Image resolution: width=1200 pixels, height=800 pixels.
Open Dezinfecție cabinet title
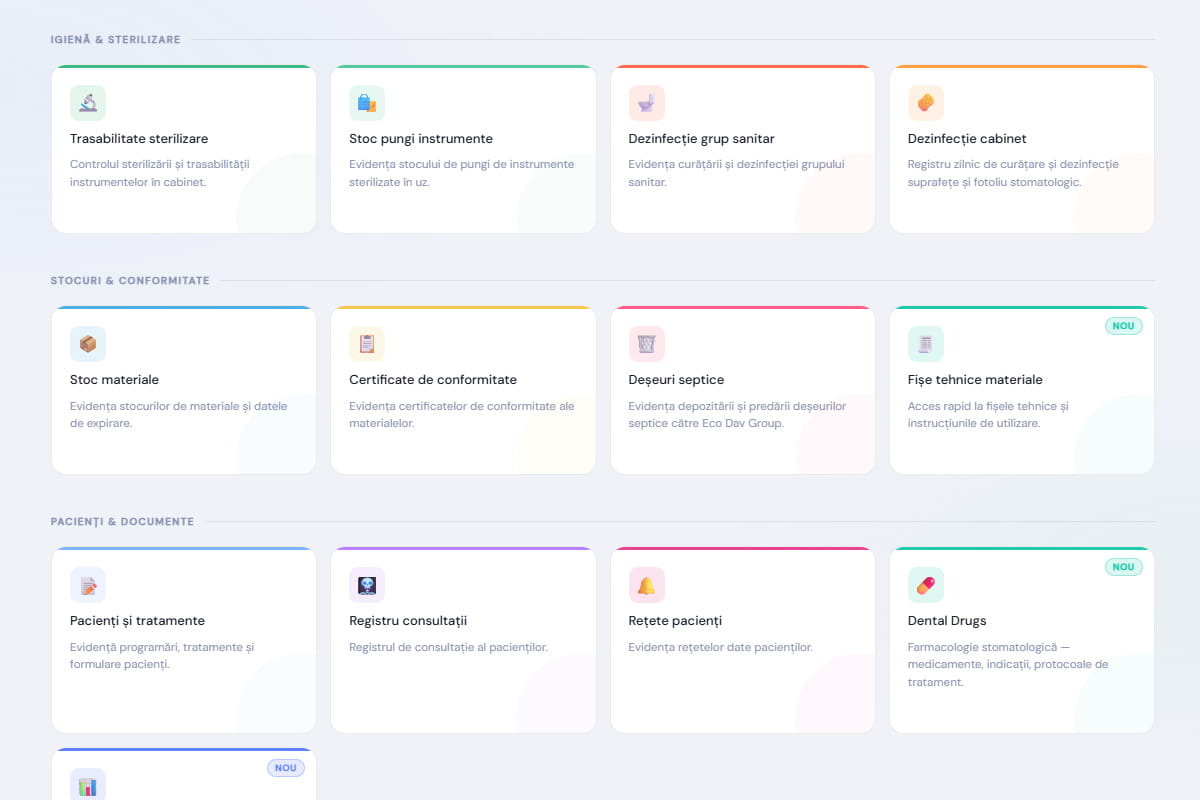point(967,139)
